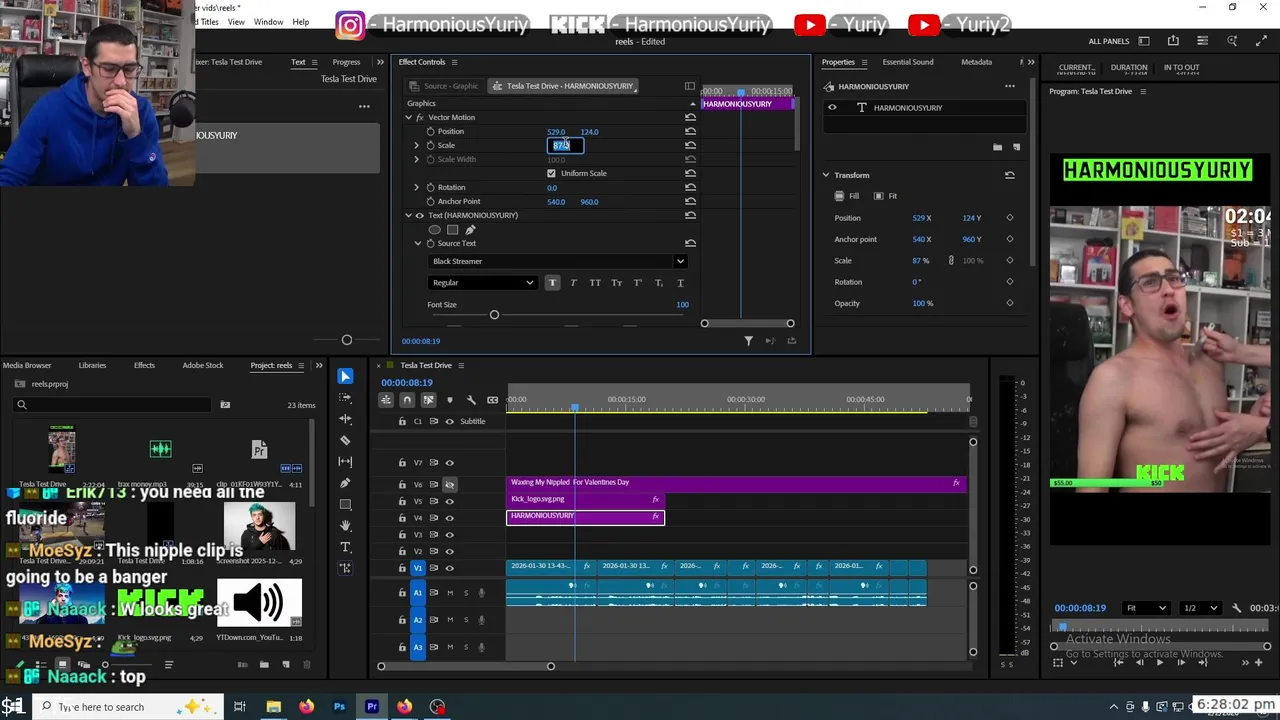Switch to Essential Sound tab
This screenshot has height=720, width=1280.
907,62
